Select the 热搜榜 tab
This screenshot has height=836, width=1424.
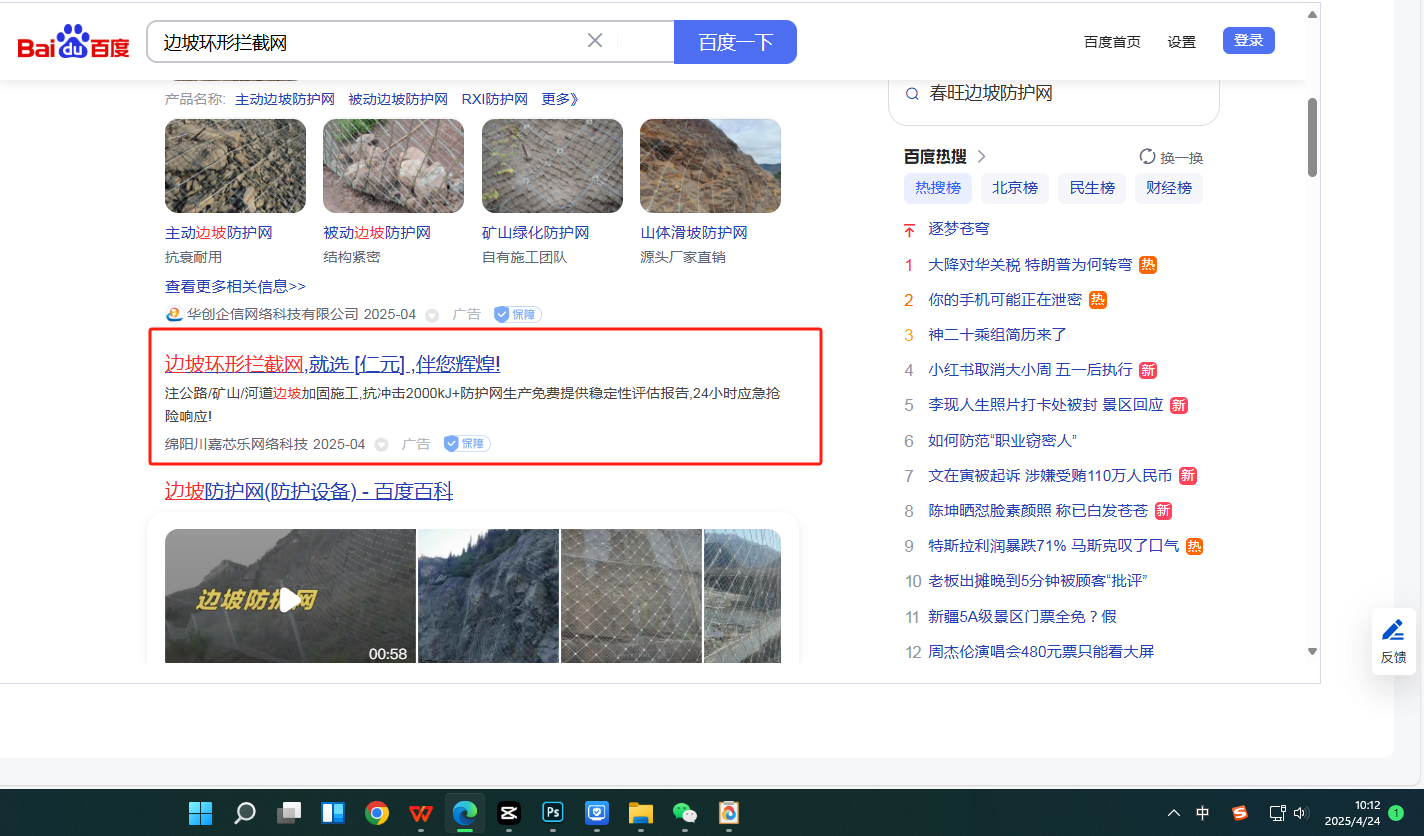938,188
